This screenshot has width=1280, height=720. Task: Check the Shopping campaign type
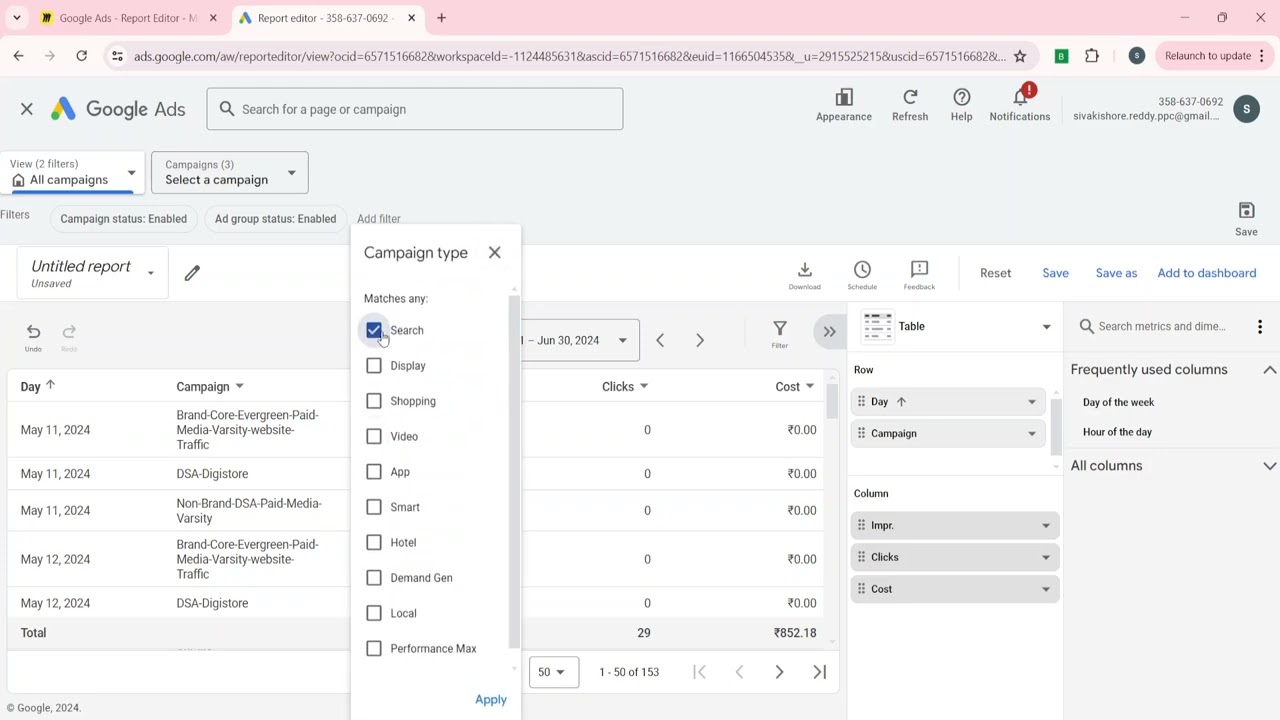(374, 401)
